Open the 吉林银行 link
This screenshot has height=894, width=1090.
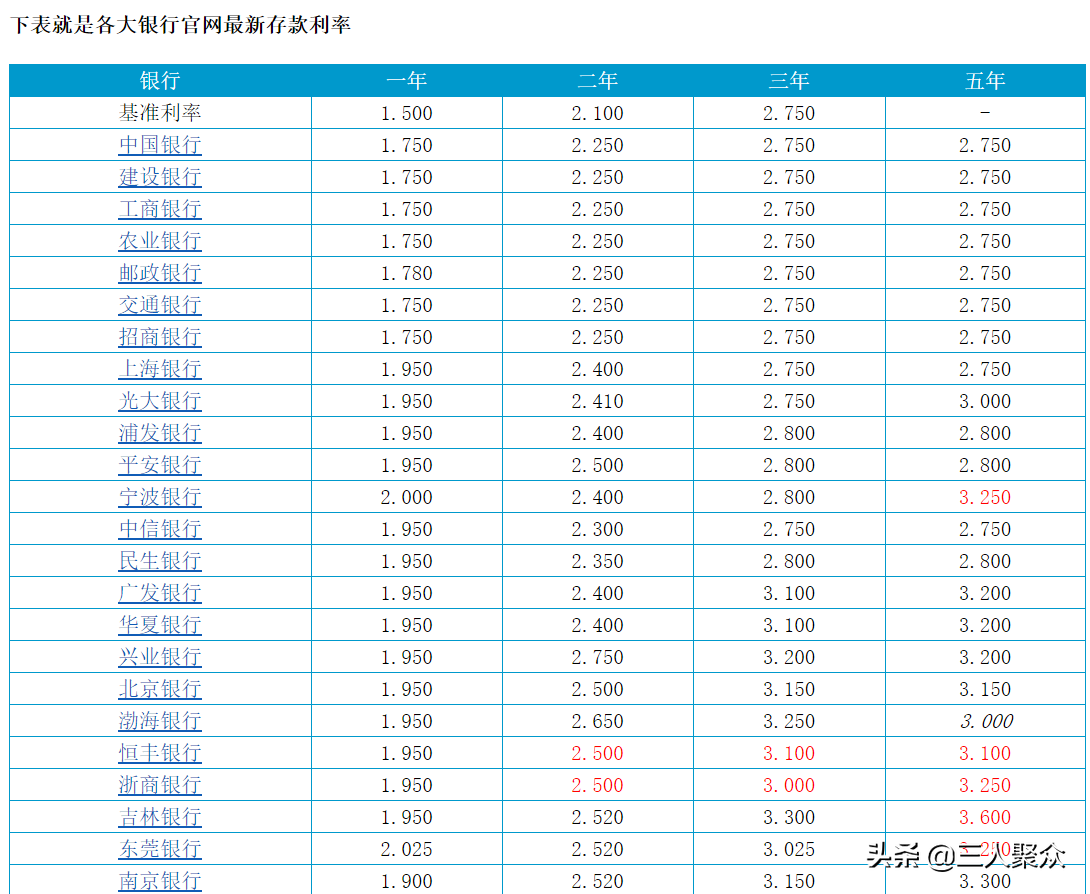click(160, 816)
